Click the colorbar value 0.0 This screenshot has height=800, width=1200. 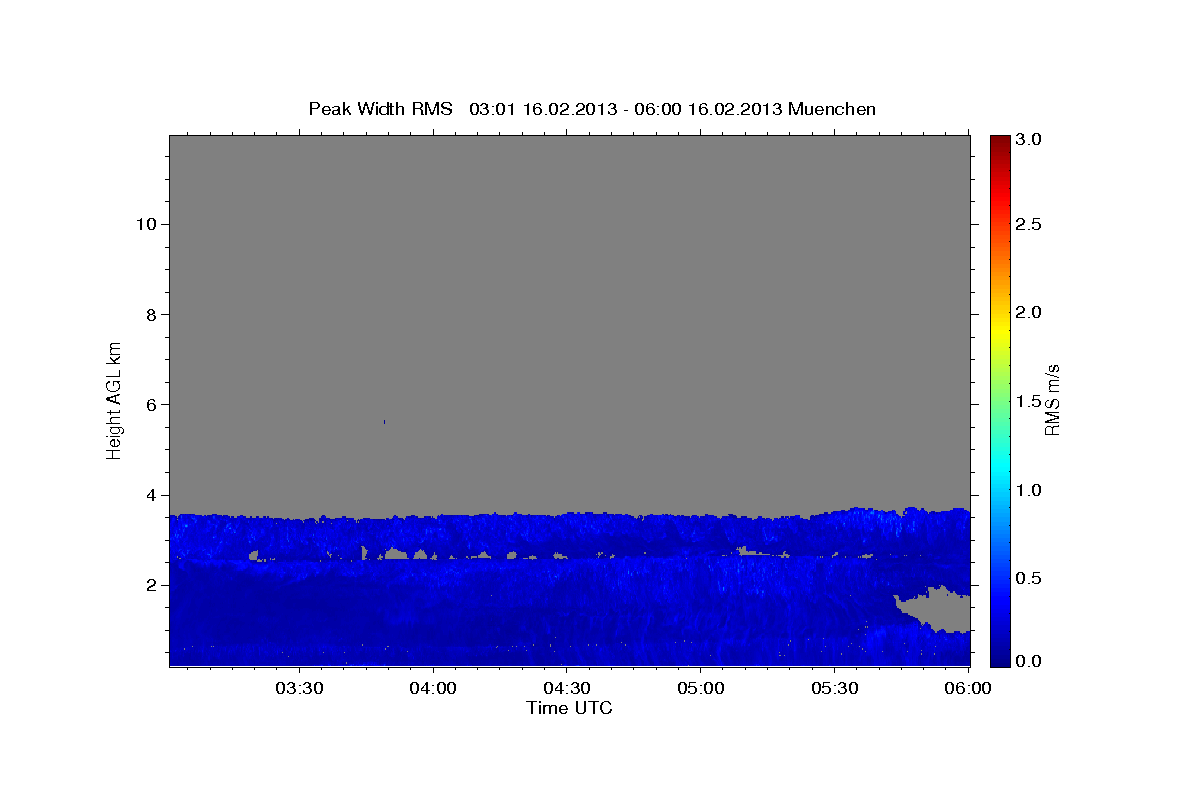[1030, 661]
